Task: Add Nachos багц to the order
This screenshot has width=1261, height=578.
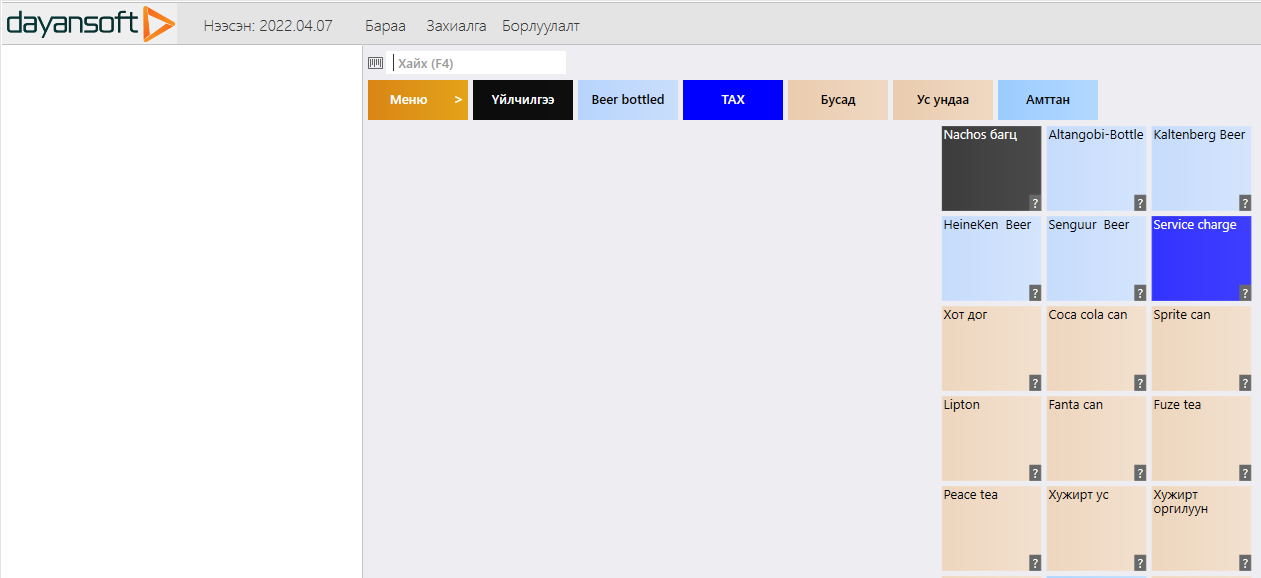Action: coord(992,169)
